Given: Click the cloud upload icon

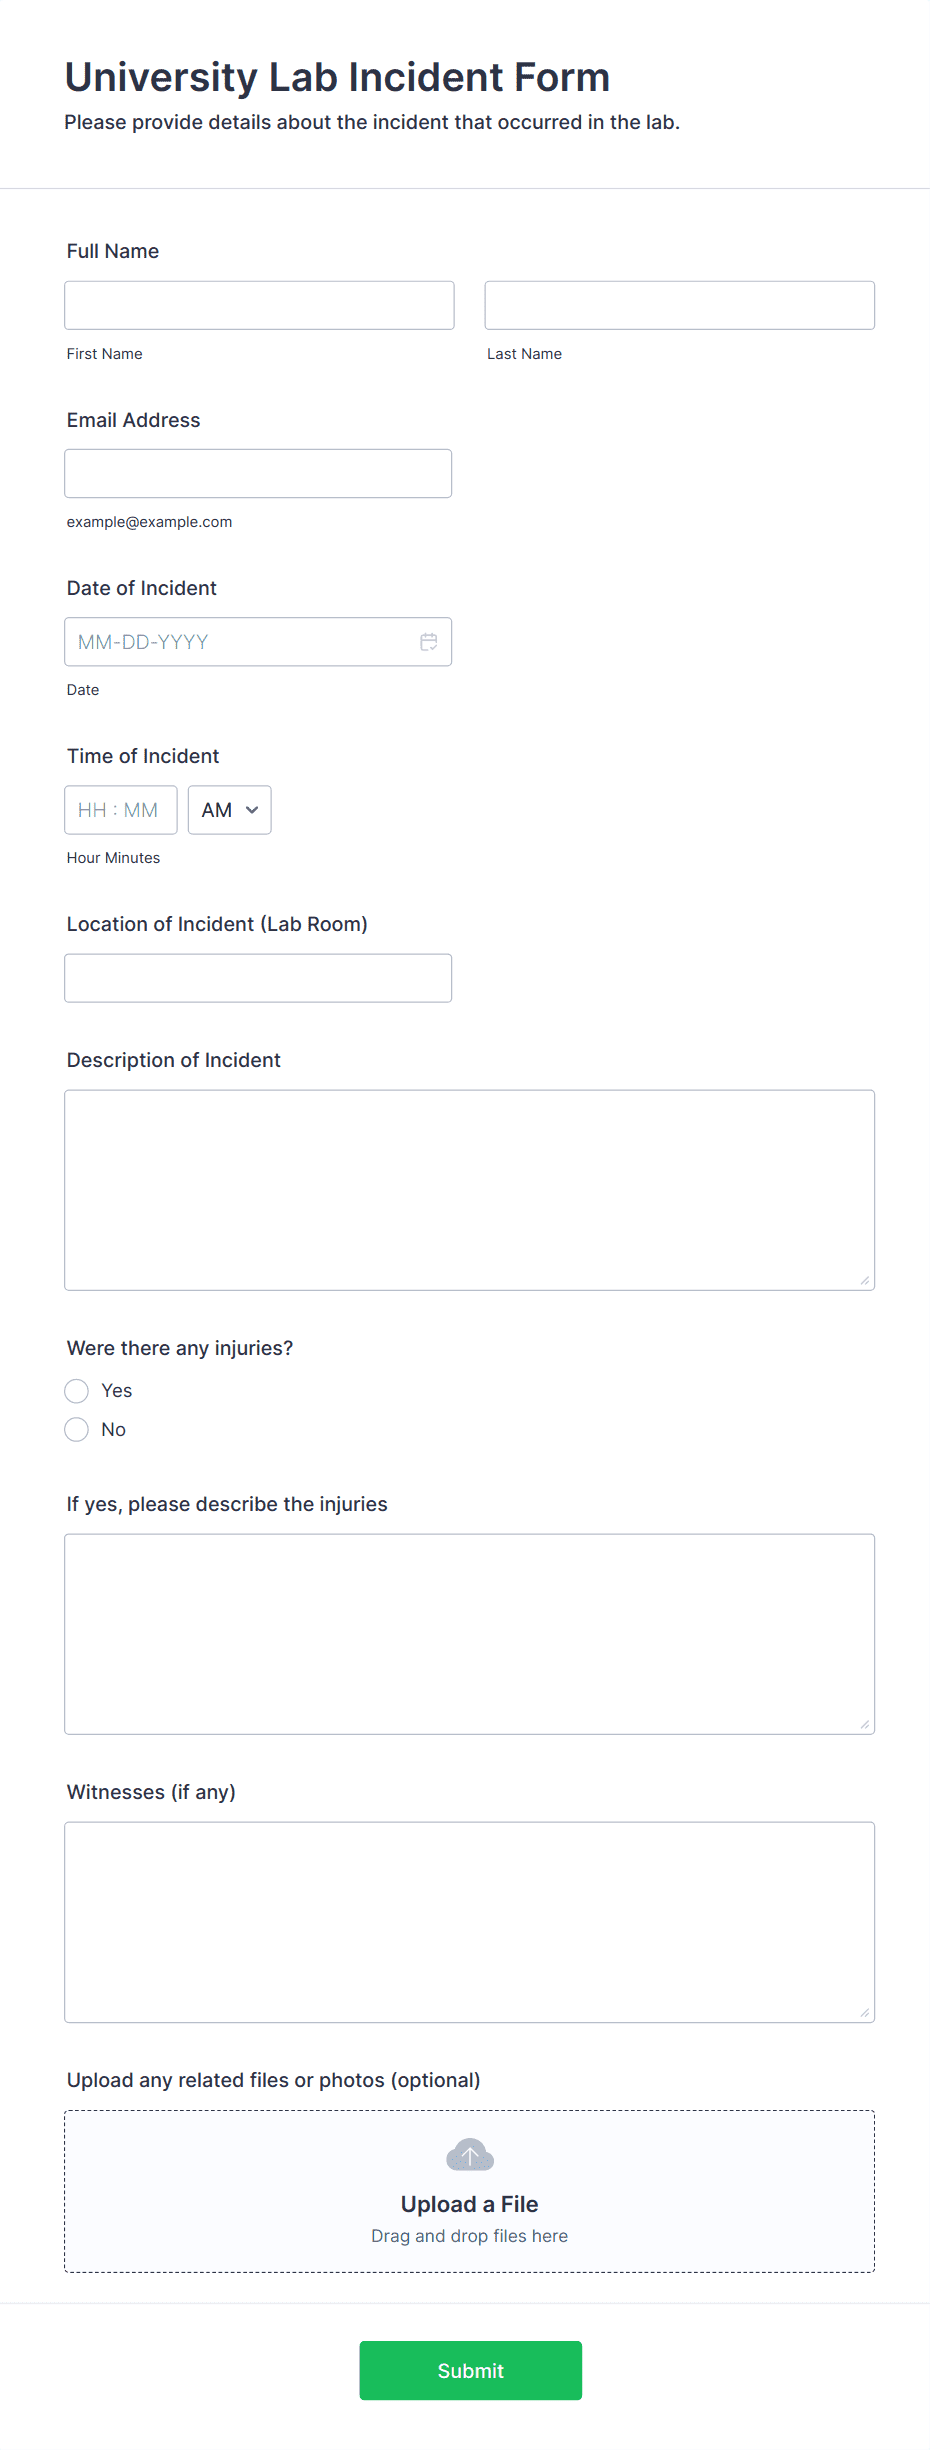Looking at the screenshot, I should tap(470, 2155).
